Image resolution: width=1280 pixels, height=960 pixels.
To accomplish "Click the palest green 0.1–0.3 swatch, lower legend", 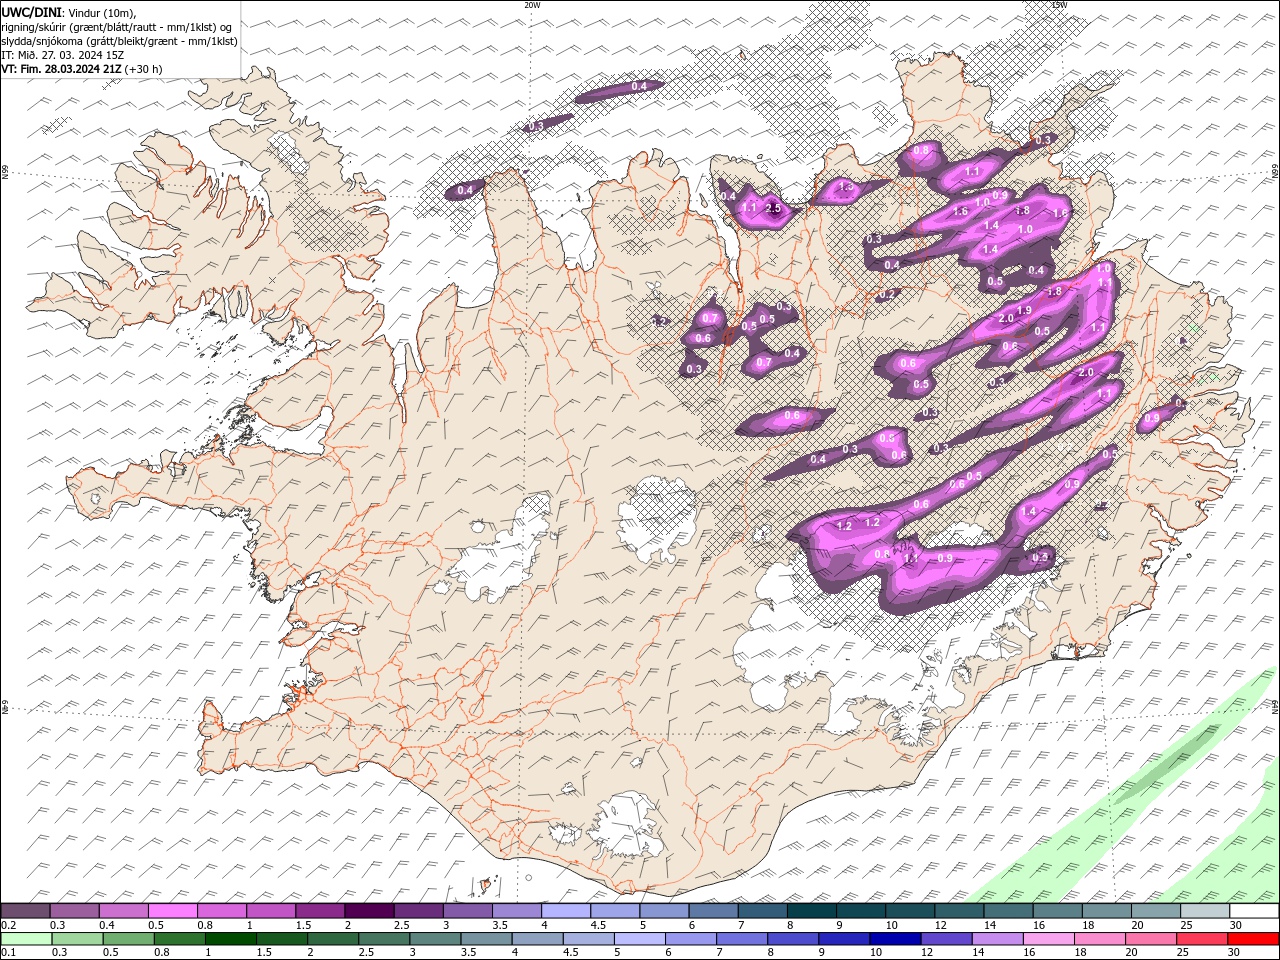I will coord(26,939).
